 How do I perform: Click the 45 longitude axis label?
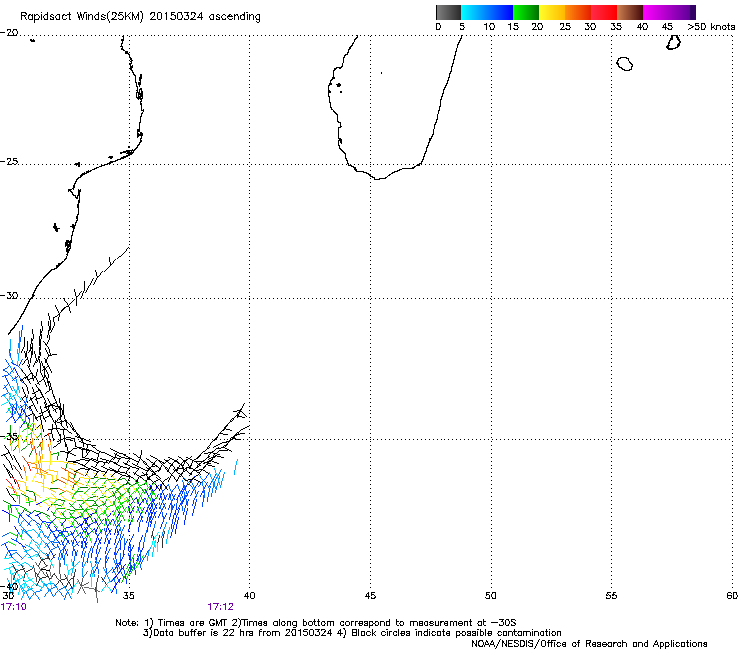tap(370, 596)
